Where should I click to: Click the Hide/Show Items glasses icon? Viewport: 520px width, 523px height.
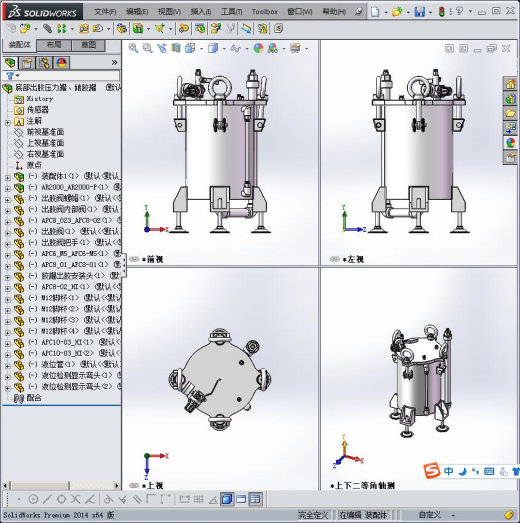pyautogui.click(x=235, y=48)
